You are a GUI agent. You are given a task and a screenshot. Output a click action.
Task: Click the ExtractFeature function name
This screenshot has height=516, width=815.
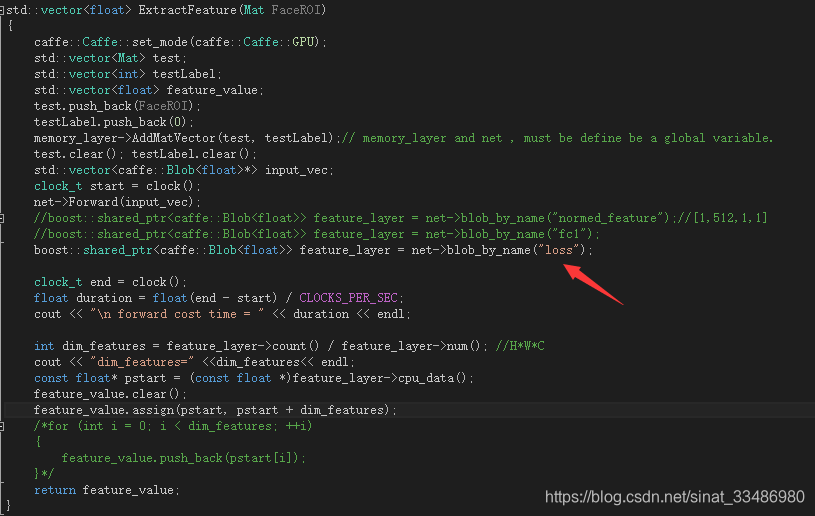[188, 10]
